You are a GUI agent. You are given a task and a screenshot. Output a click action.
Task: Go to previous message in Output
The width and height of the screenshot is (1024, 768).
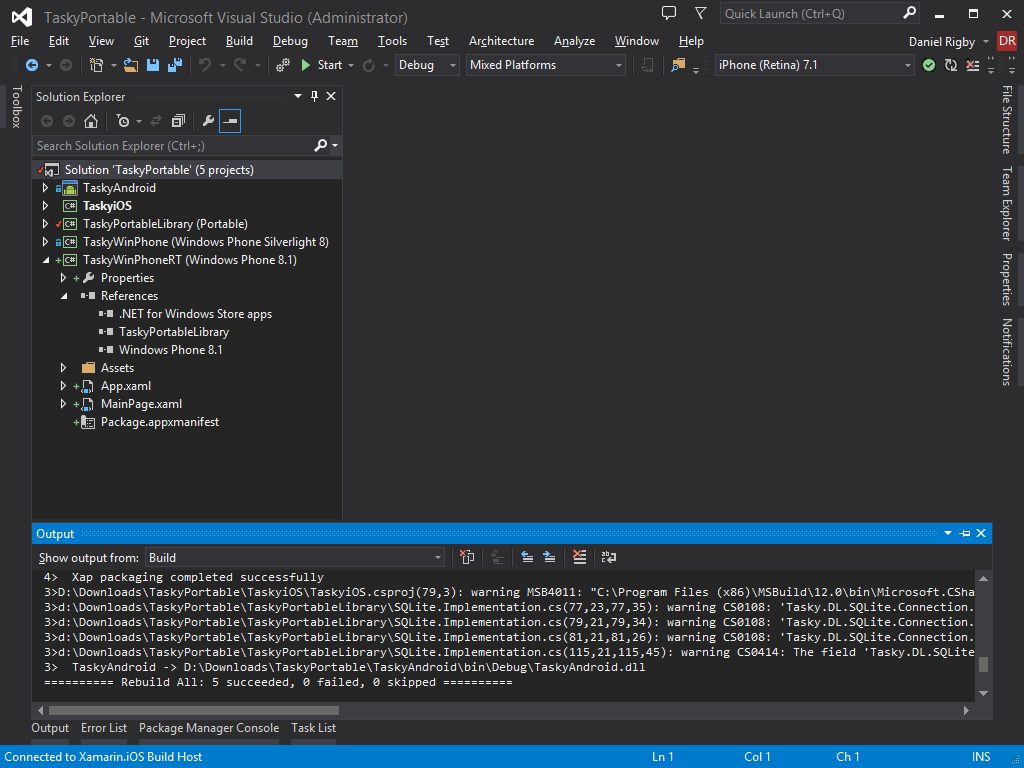(527, 557)
